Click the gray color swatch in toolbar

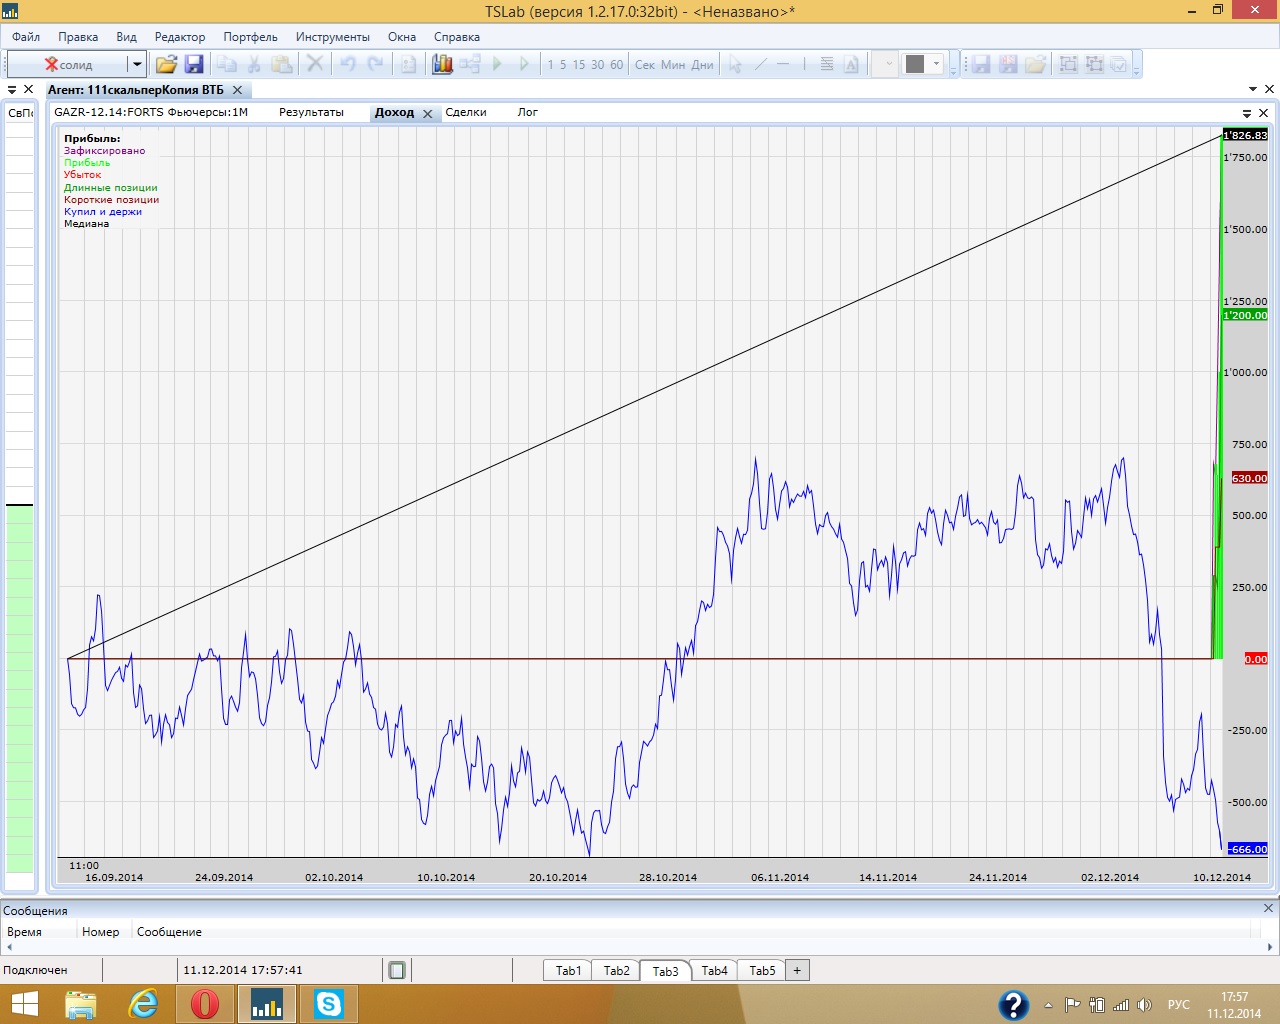(915, 64)
